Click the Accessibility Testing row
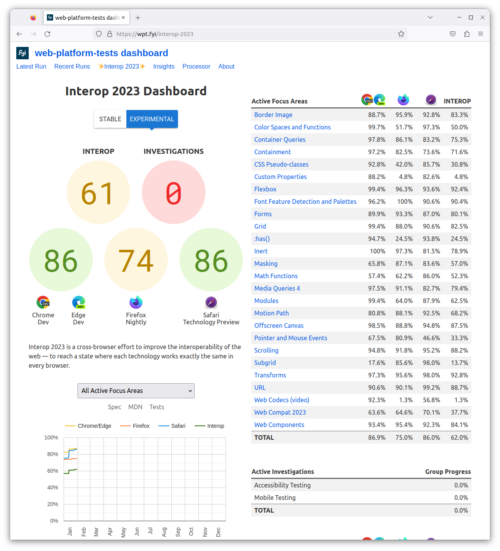Viewport: 500px width, 551px height. click(x=361, y=485)
